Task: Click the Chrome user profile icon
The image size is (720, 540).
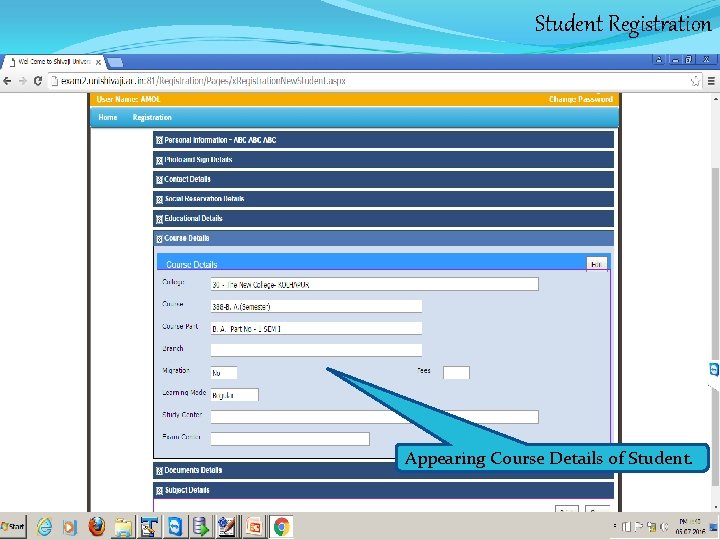Action: click(x=658, y=59)
